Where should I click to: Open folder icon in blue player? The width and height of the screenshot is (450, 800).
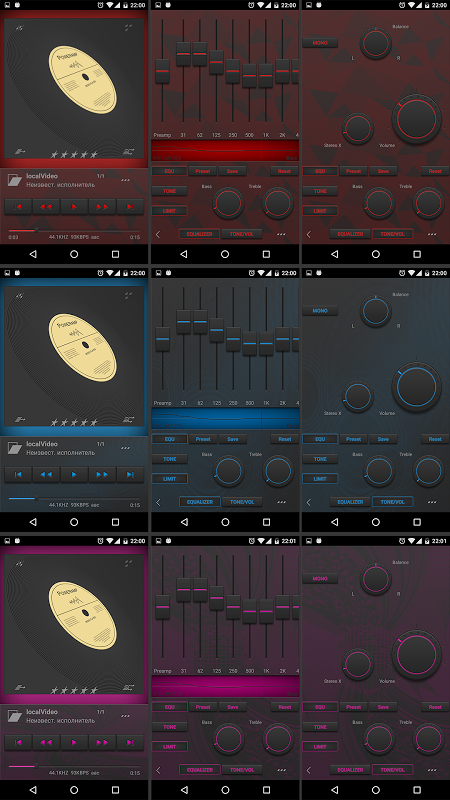pyautogui.click(x=15, y=448)
